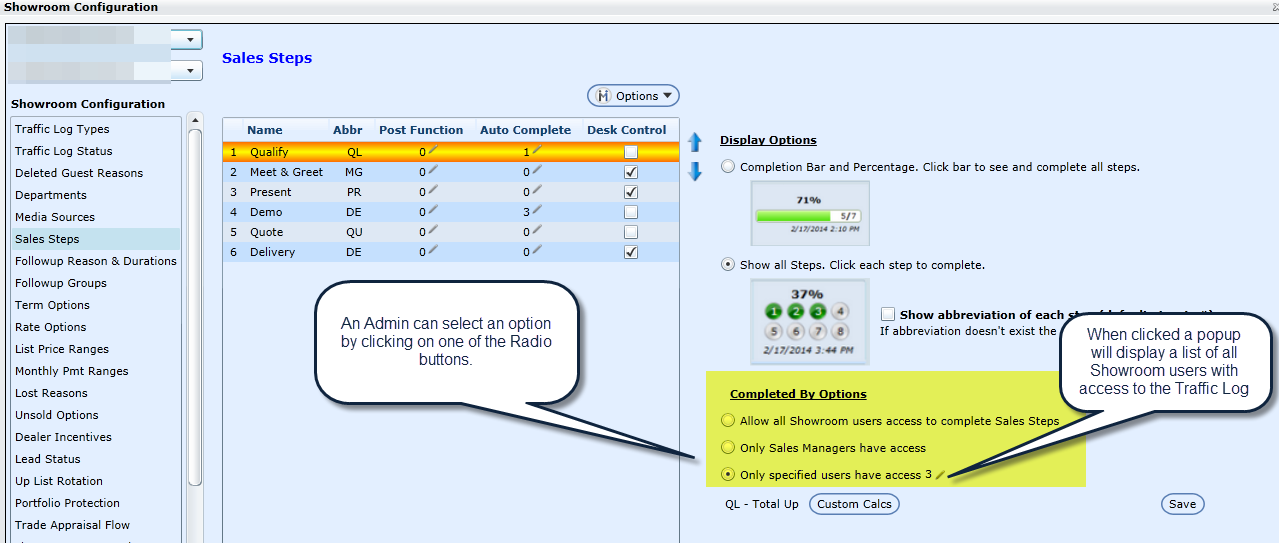Click the Save button
Image resolution: width=1279 pixels, height=543 pixels.
[x=1182, y=504]
